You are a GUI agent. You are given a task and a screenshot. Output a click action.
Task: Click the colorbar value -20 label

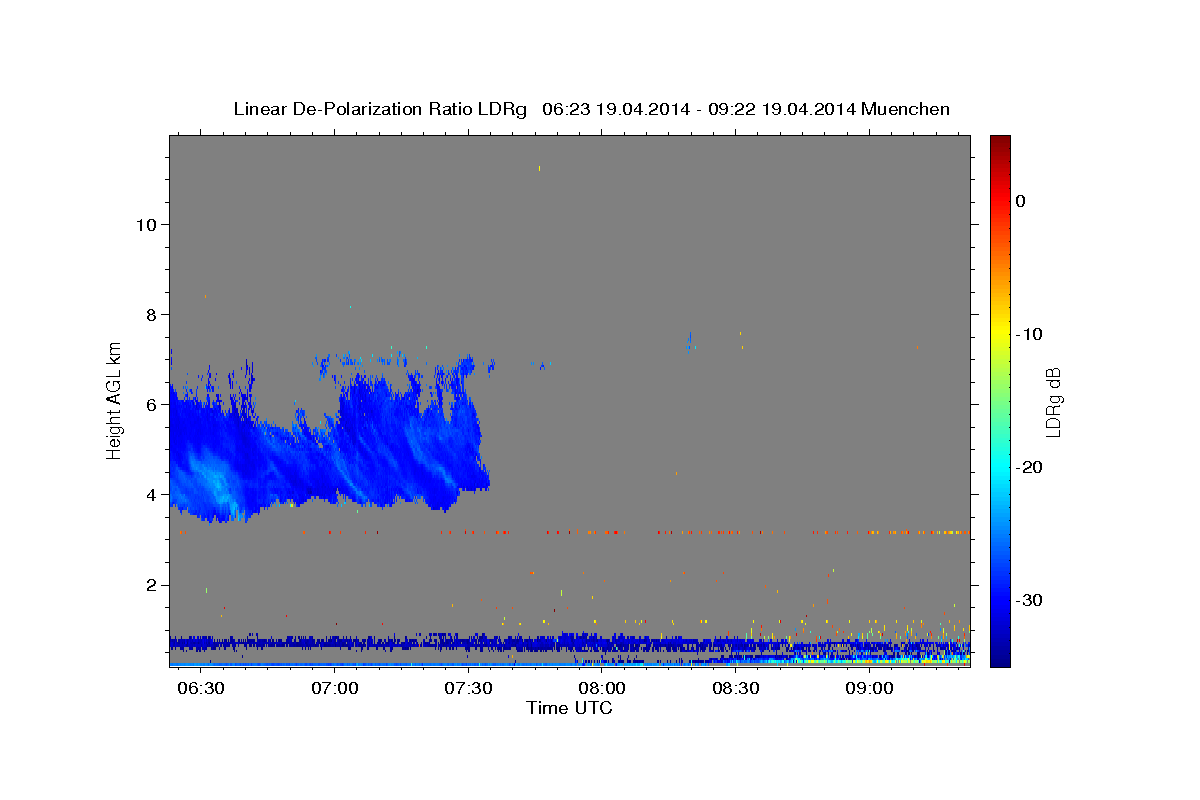pyautogui.click(x=1029, y=467)
